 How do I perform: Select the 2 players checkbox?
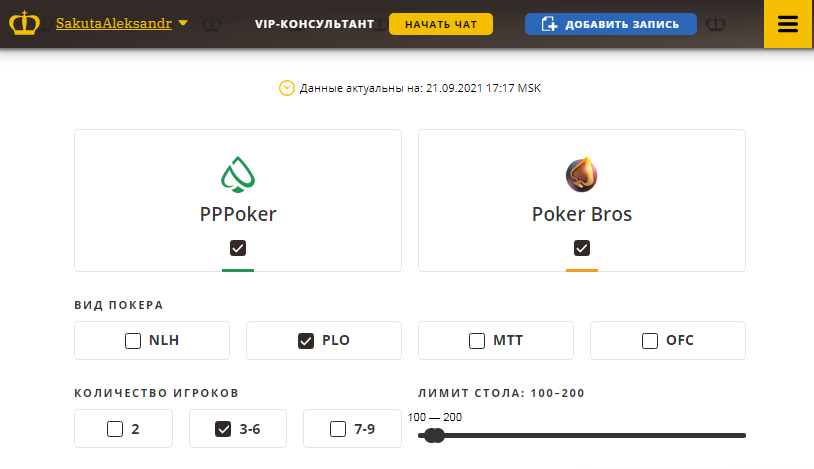tap(115, 430)
